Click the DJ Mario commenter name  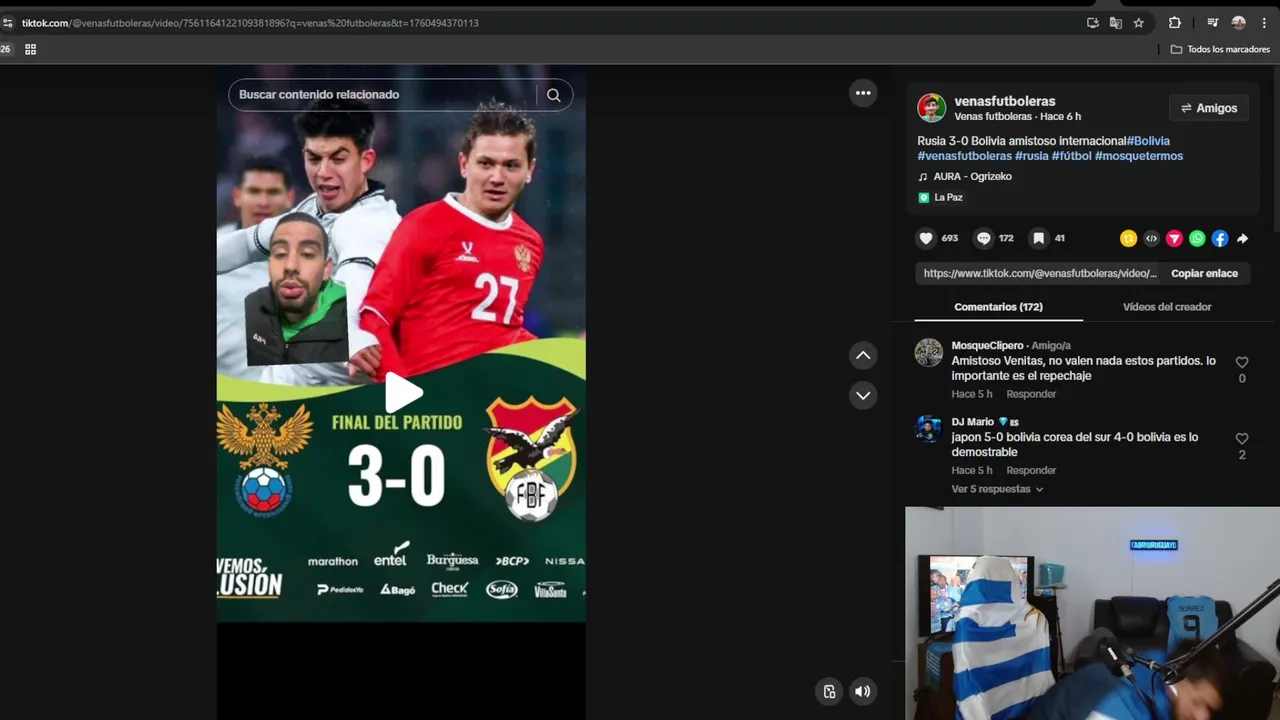pyautogui.click(x=972, y=422)
